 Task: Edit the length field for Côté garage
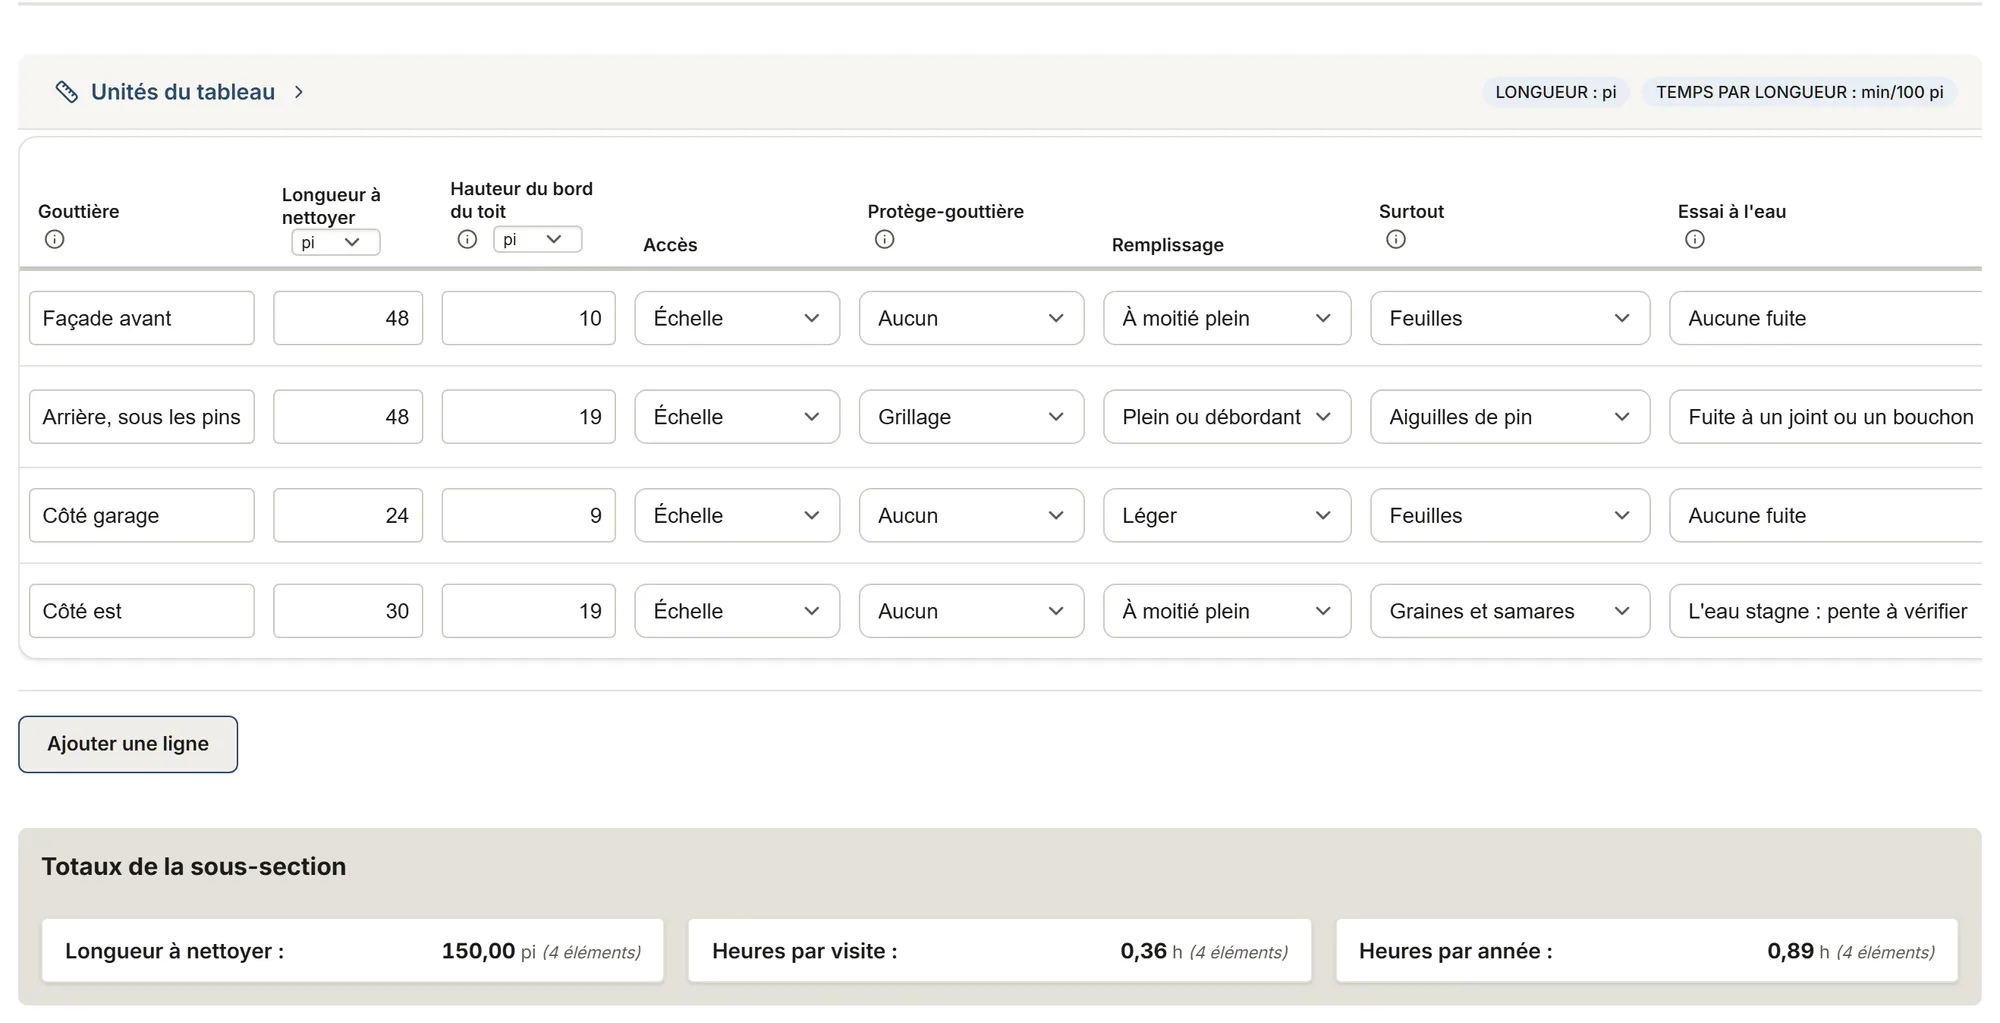348,515
